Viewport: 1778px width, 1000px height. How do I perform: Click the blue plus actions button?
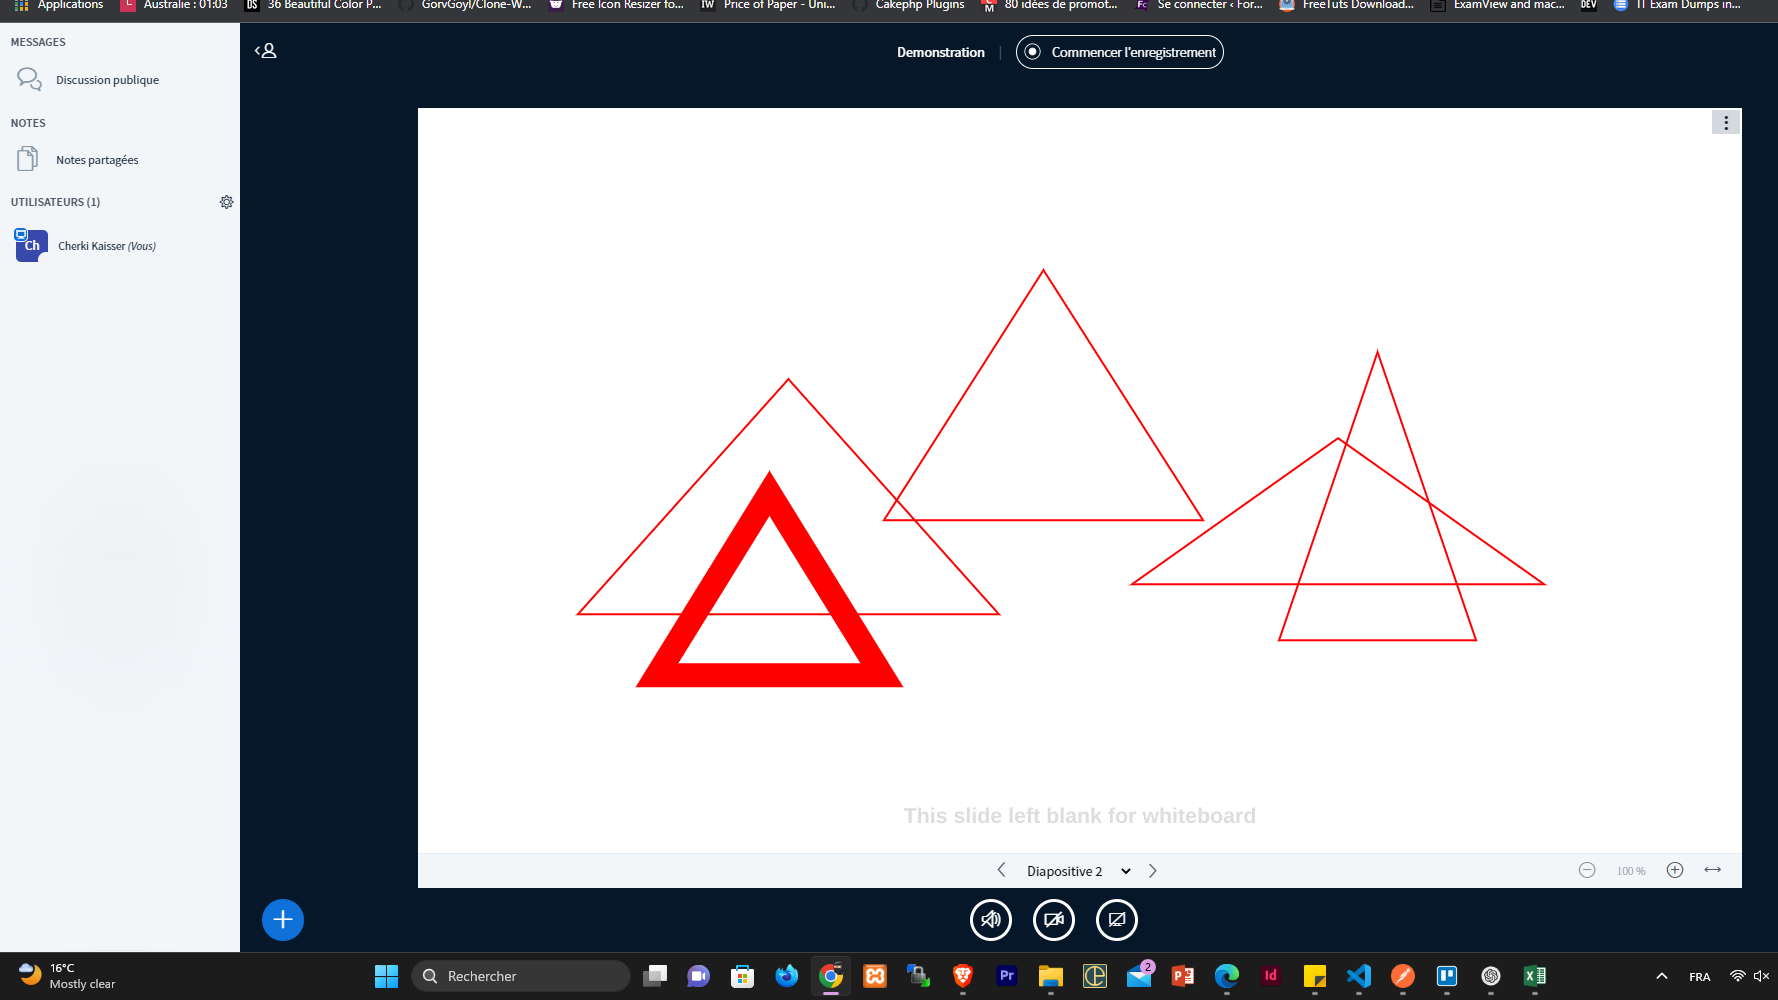pos(283,920)
